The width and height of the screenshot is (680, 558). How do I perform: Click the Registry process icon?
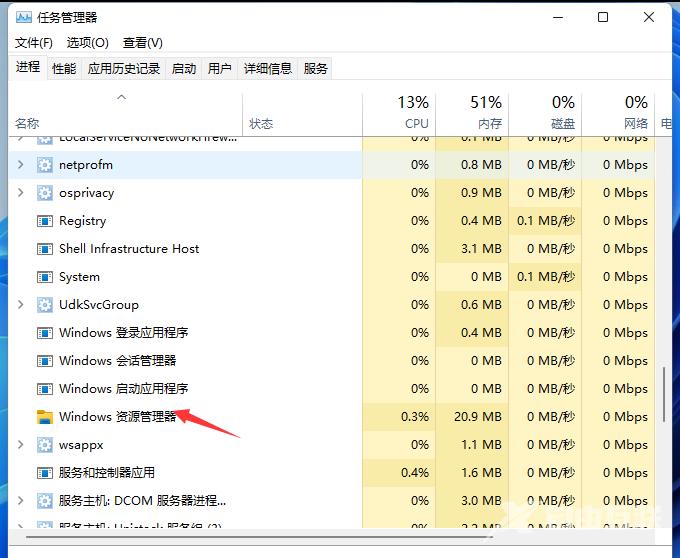[45, 222]
